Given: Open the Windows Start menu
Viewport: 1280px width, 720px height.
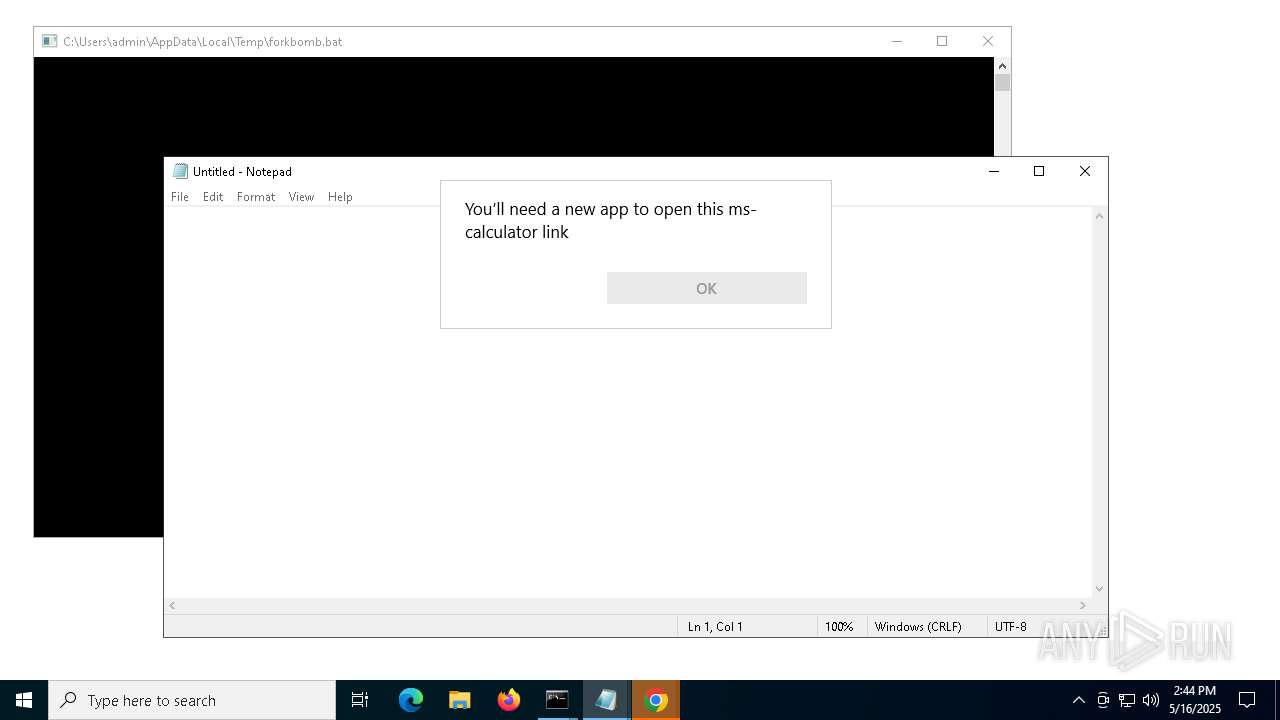Looking at the screenshot, I should point(24,700).
